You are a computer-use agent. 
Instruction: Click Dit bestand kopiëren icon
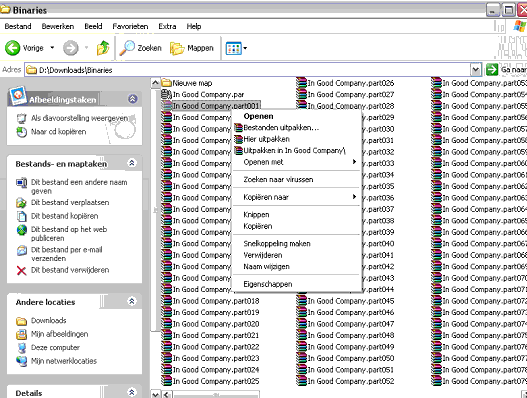[x=21, y=216]
